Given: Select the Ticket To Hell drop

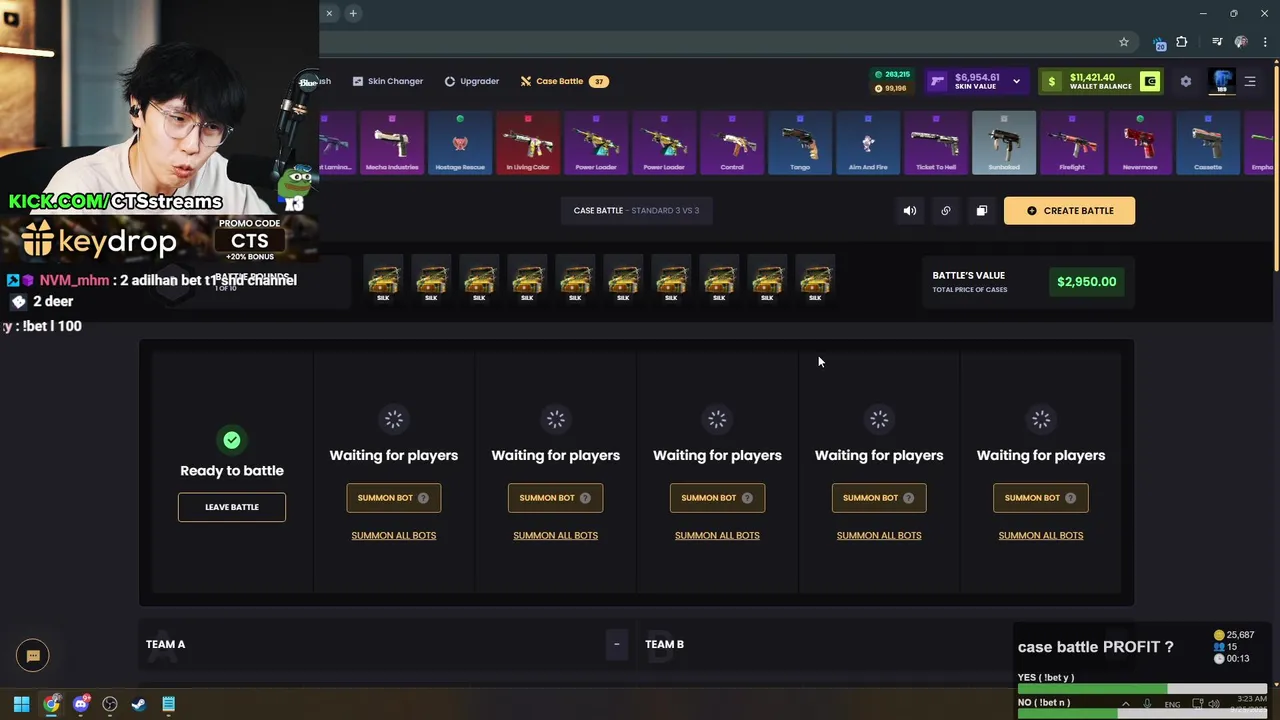Looking at the screenshot, I should click(x=936, y=143).
